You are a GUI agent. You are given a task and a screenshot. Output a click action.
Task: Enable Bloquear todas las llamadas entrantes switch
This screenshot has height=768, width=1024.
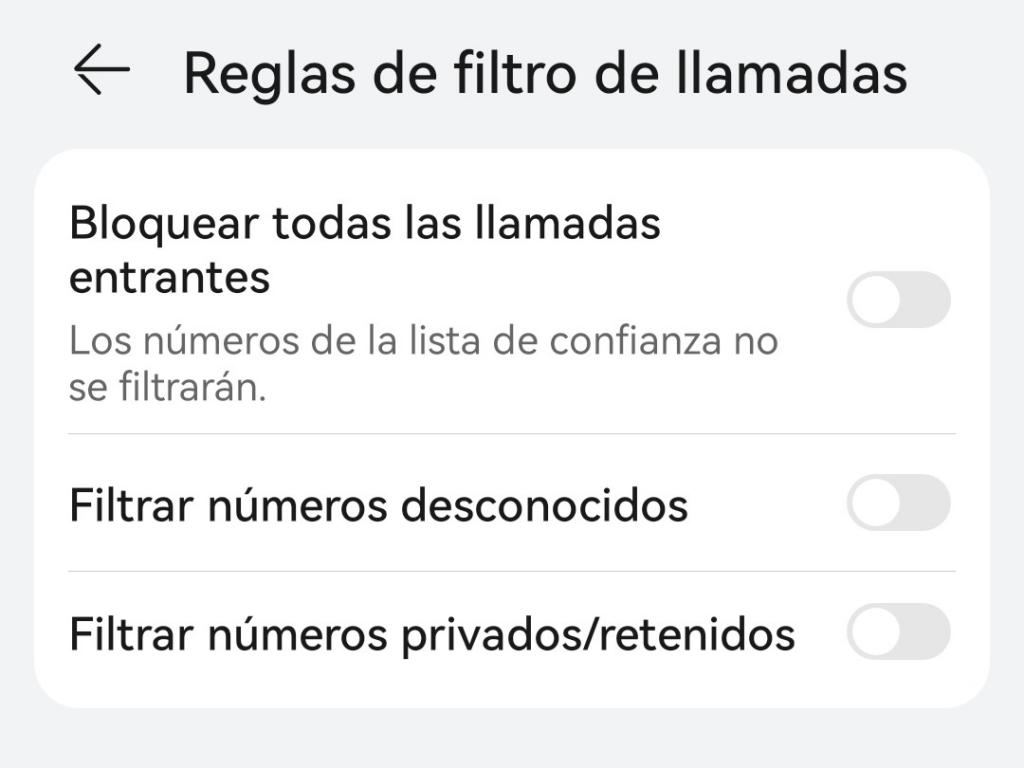pyautogui.click(x=898, y=299)
